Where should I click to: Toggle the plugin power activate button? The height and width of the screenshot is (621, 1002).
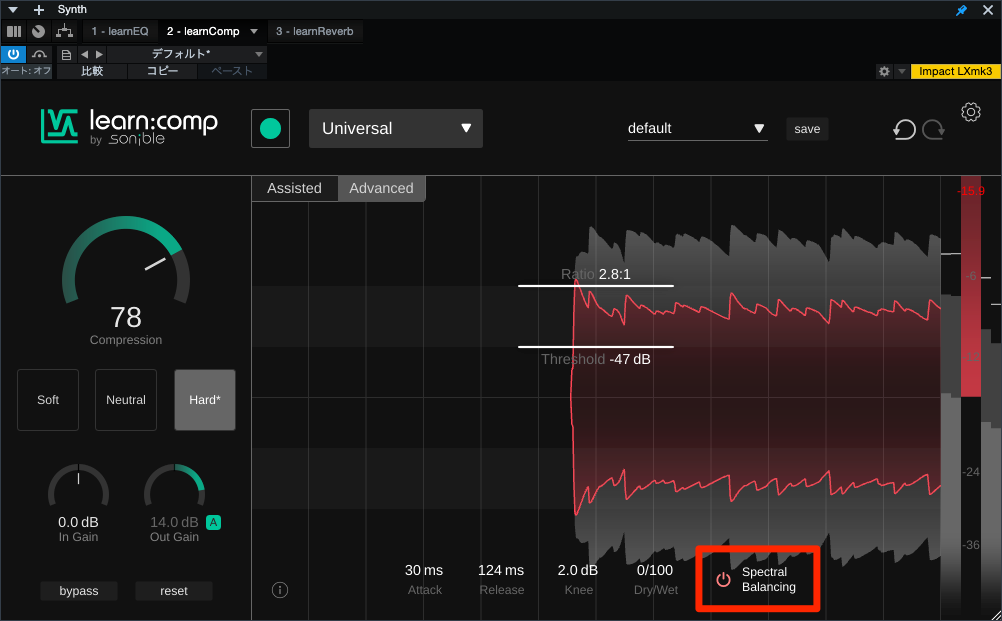pos(13,54)
